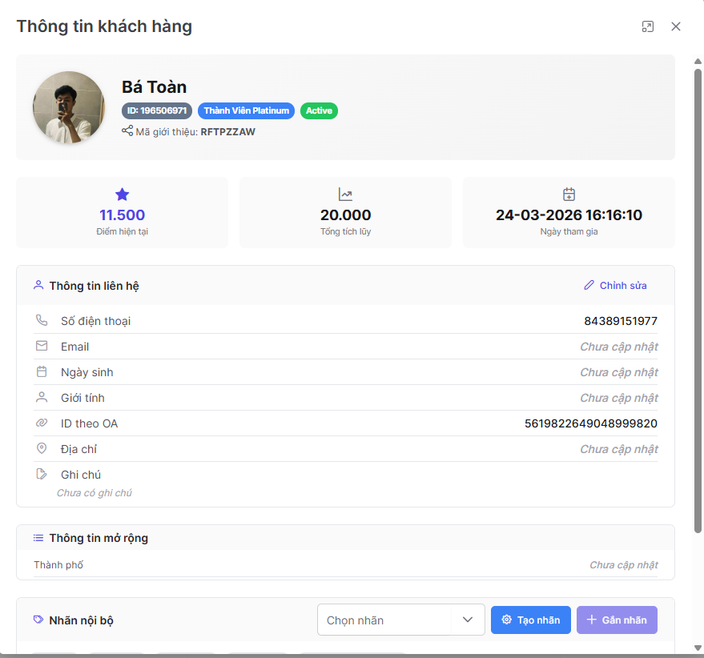The image size is (704, 658).
Task: Select the referral code RFTPZZAW
Action: [228, 132]
